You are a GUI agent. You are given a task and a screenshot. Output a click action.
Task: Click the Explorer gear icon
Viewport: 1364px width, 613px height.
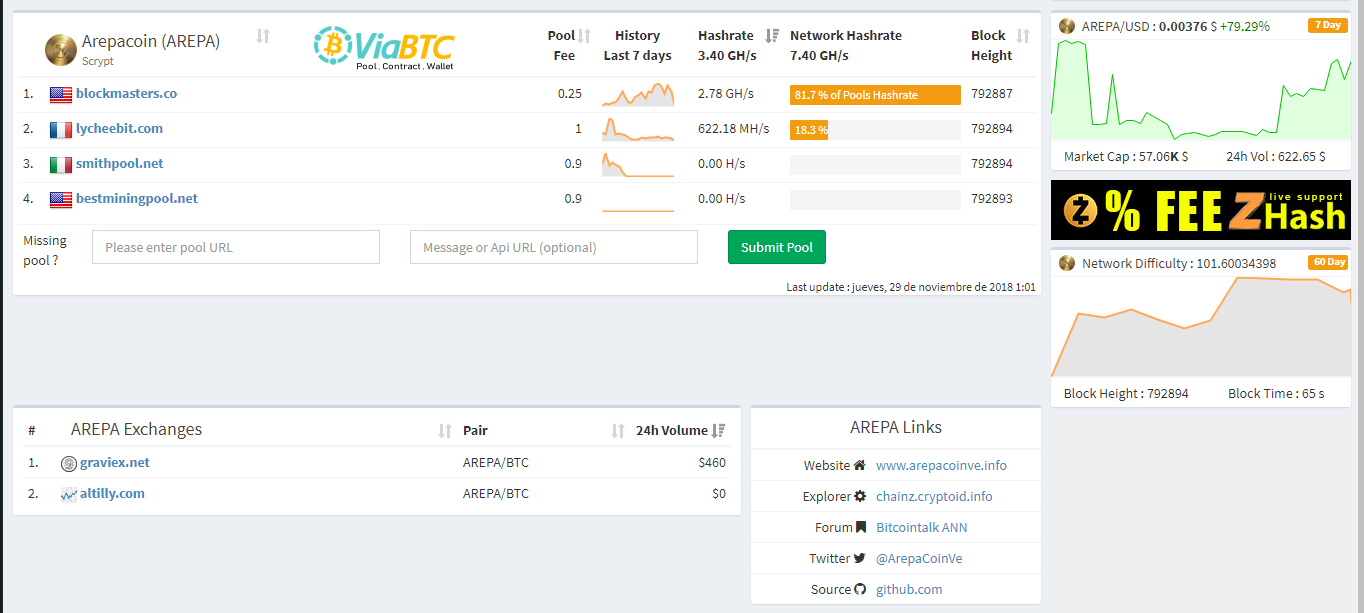(860, 496)
